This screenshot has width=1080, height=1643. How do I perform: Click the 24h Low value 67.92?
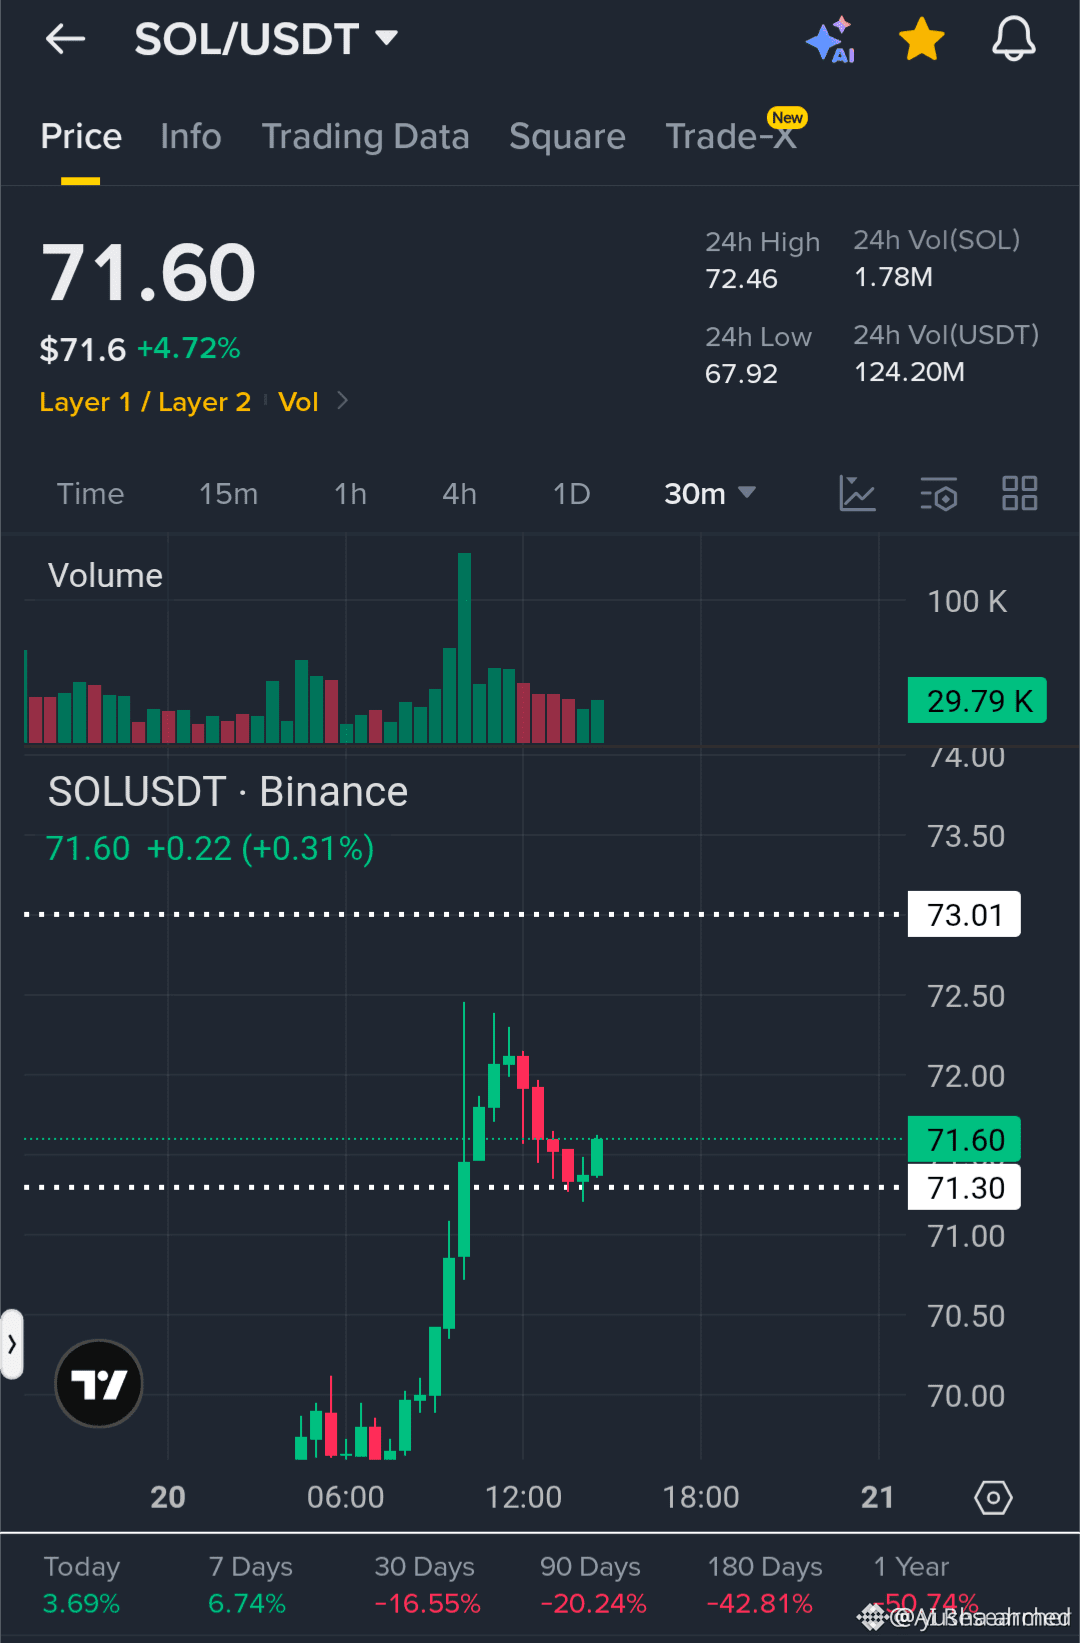[x=741, y=374]
